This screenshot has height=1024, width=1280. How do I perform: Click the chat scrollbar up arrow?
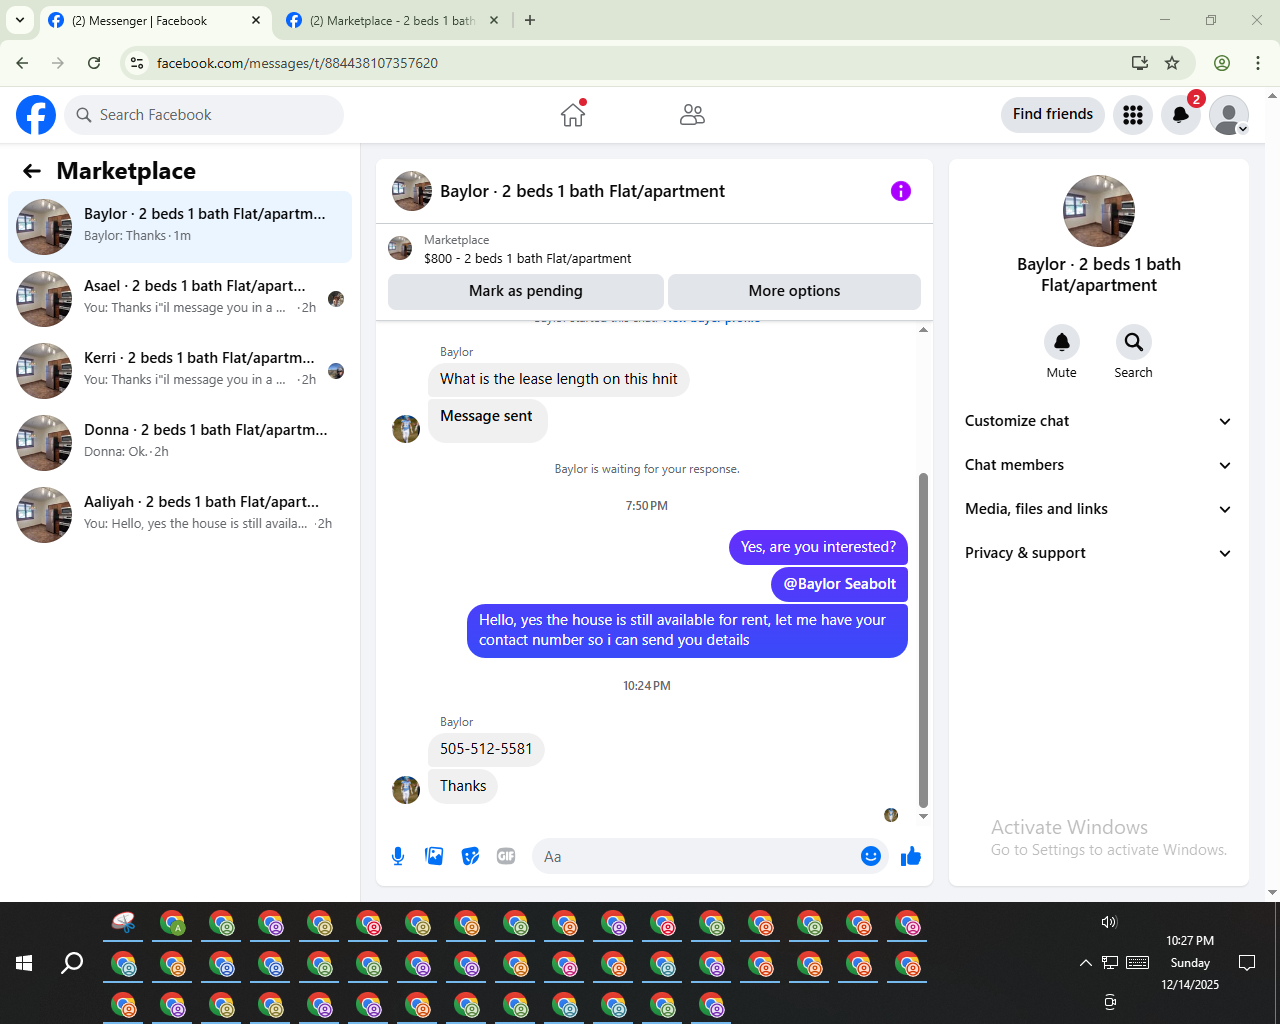pyautogui.click(x=923, y=329)
